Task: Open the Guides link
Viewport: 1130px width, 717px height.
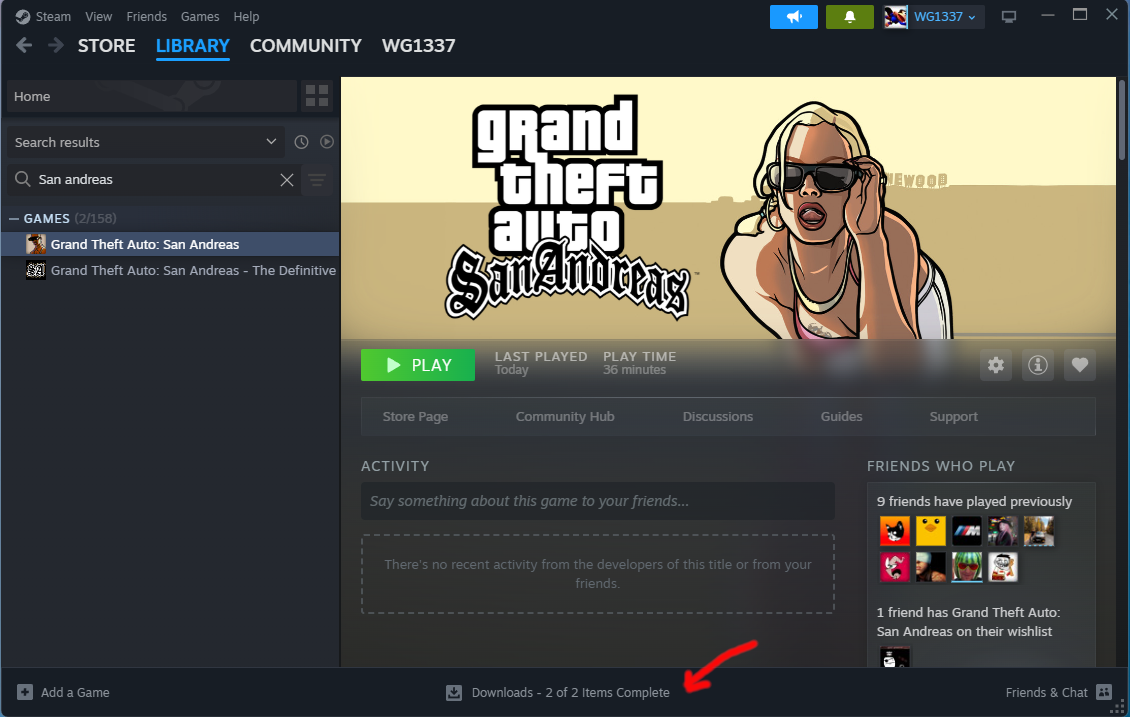Action: (841, 417)
